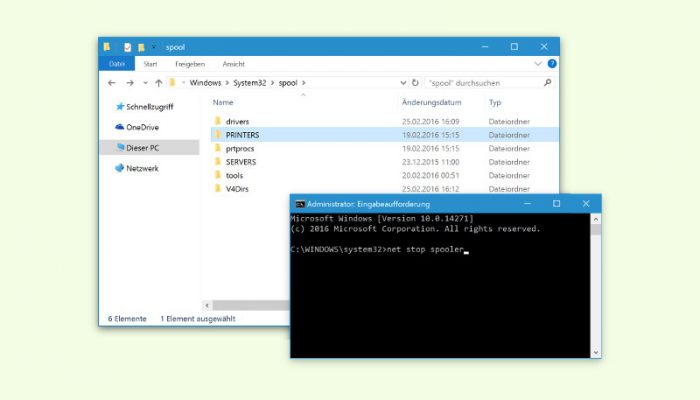
Task: Click the Properties quick access icon
Action: pos(128,47)
